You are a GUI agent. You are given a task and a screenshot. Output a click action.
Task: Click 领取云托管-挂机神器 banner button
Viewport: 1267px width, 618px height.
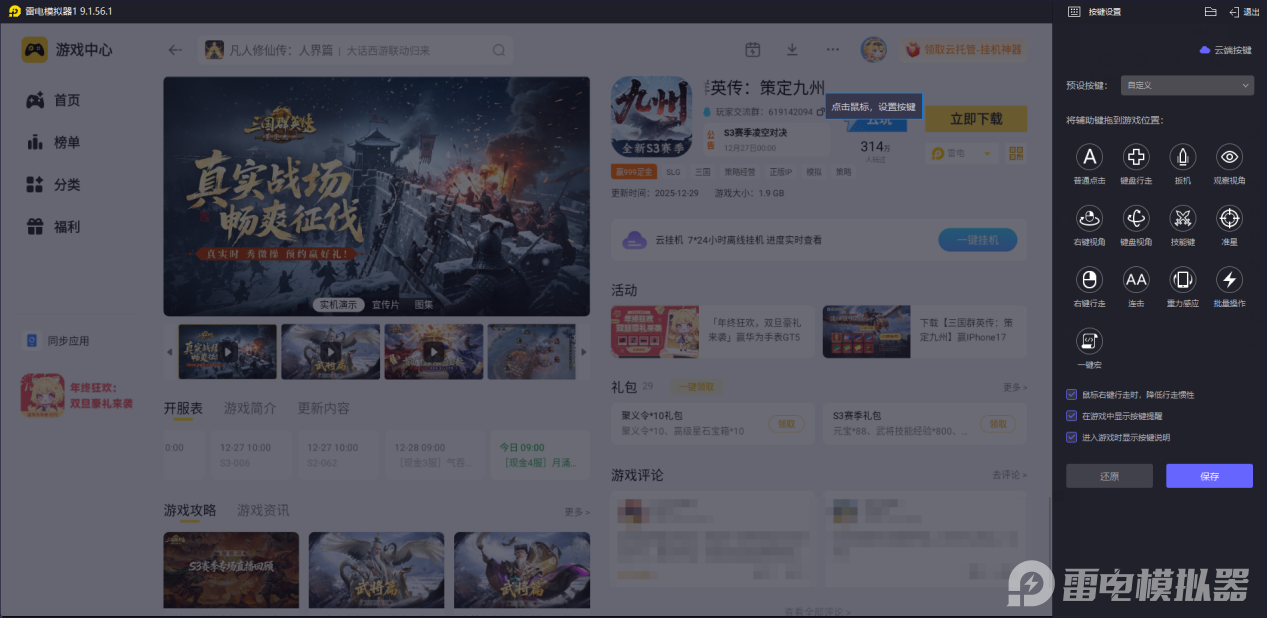pyautogui.click(x=964, y=49)
